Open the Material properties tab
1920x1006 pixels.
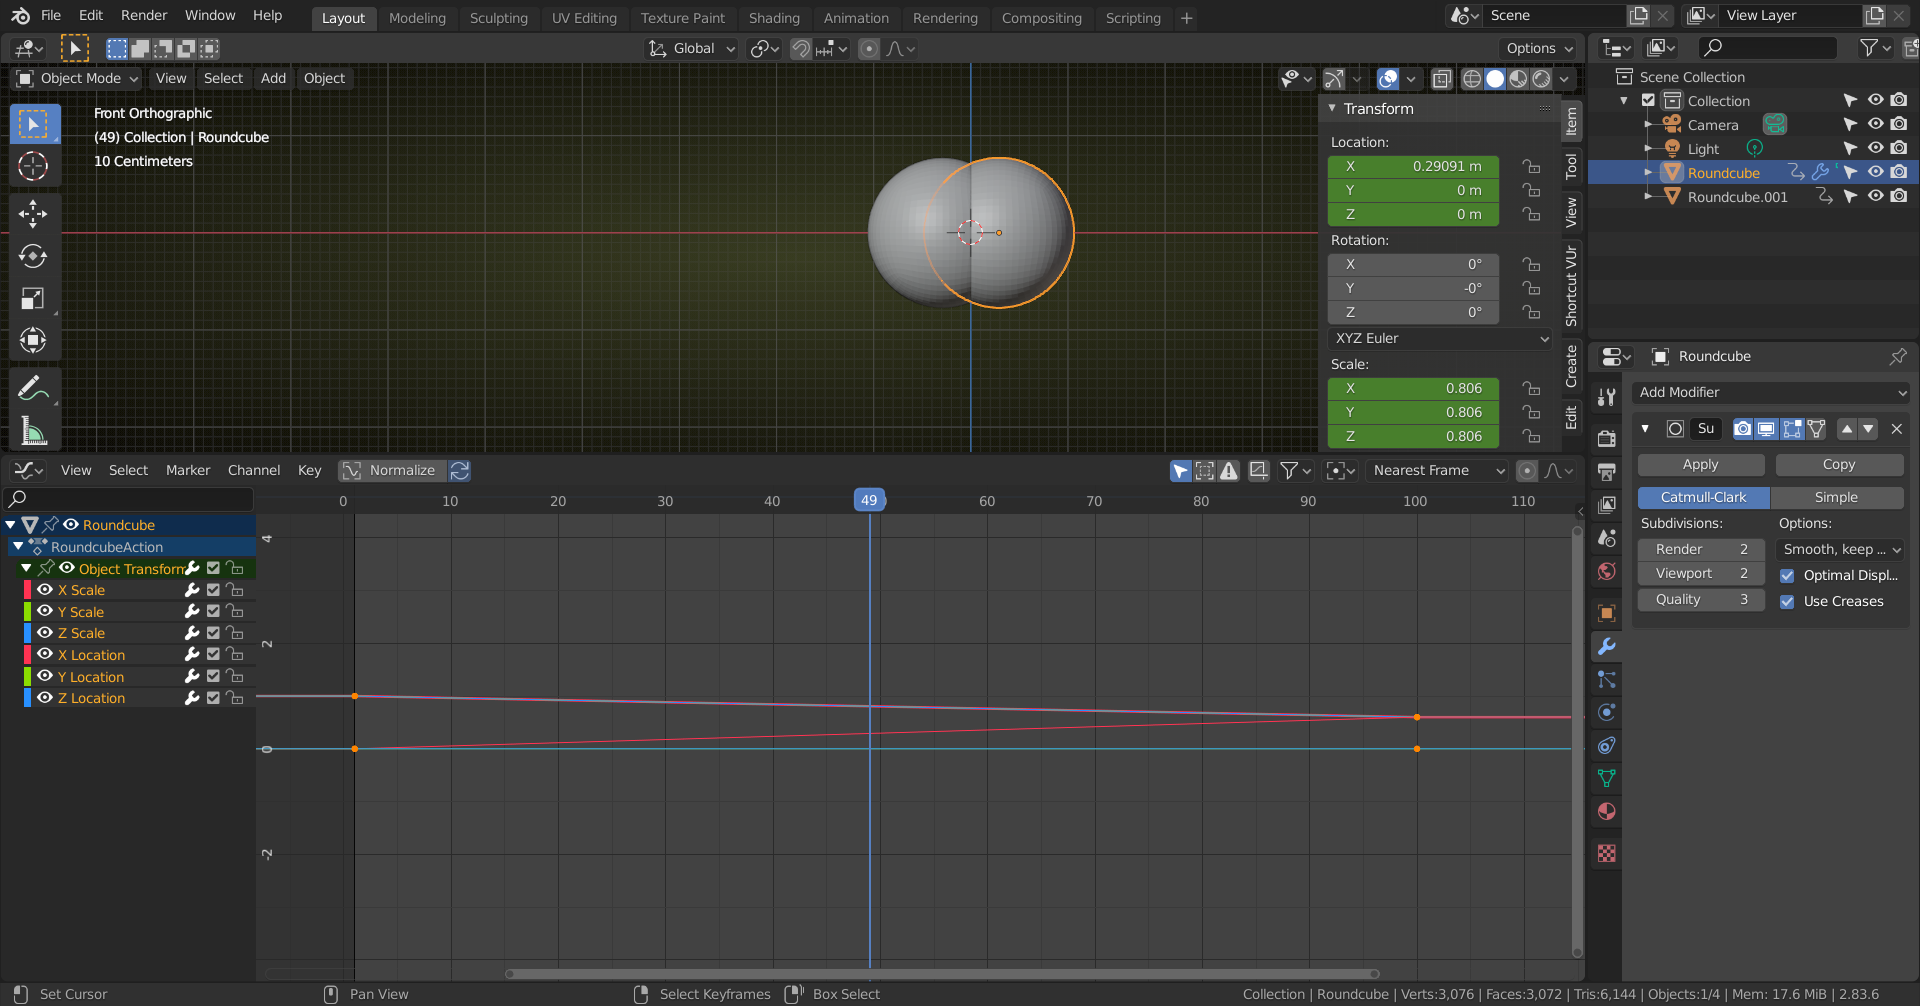tap(1607, 812)
